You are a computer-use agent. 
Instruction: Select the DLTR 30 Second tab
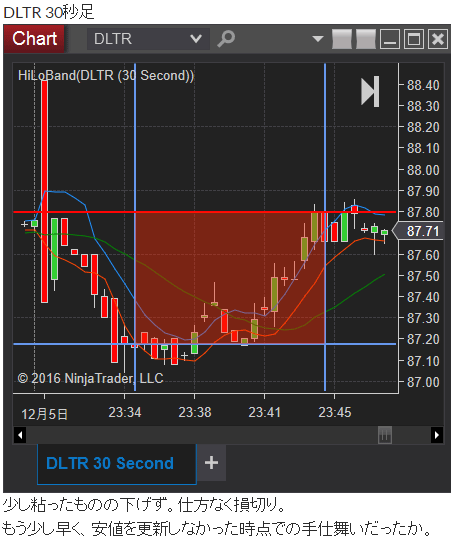point(117,464)
